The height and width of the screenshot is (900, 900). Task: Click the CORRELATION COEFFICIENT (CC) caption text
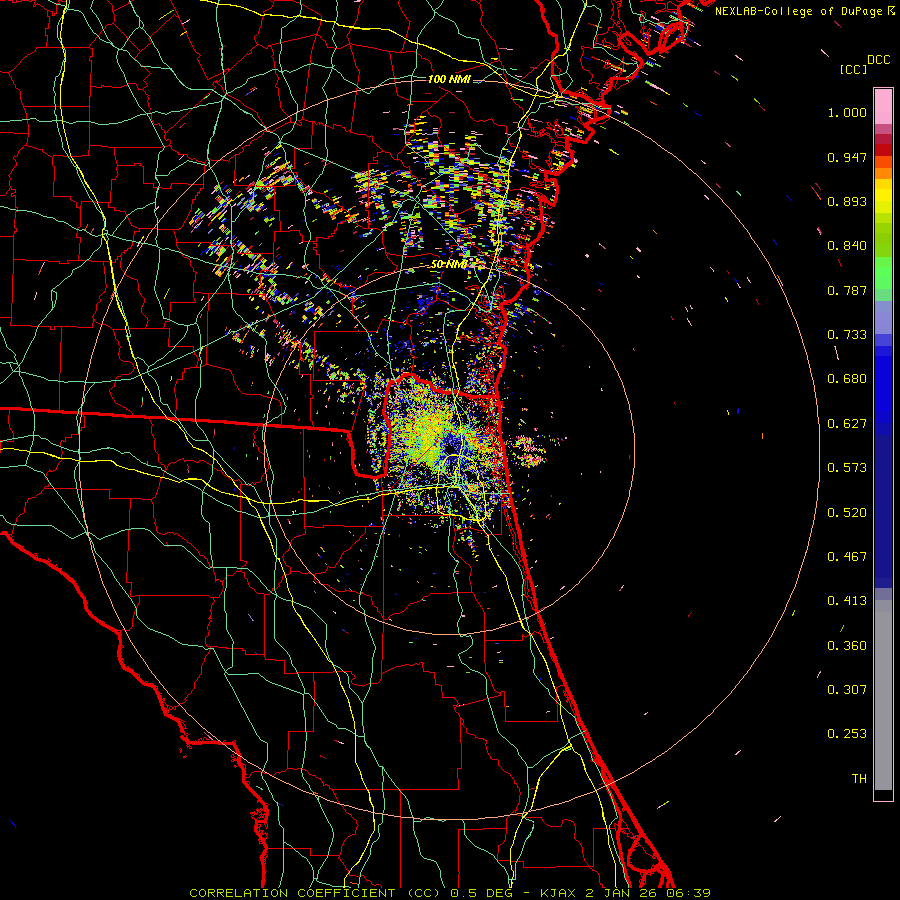315,893
